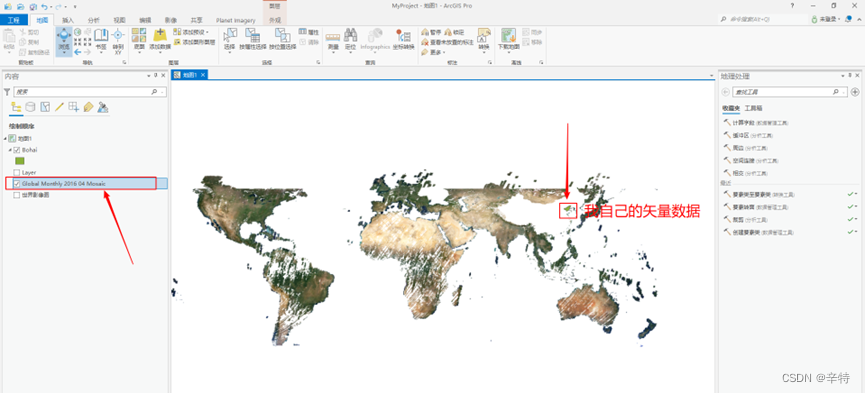Open Select By Attributes (按属性选择)

(x=253, y=39)
